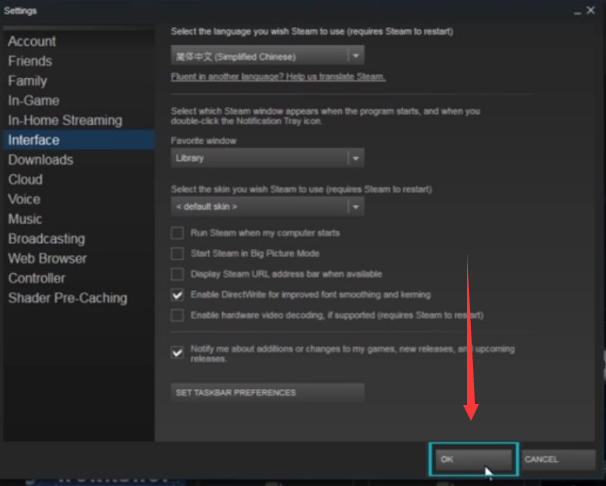Click the arrow on Library combo box
This screenshot has width=606, height=486.
[x=356, y=158]
